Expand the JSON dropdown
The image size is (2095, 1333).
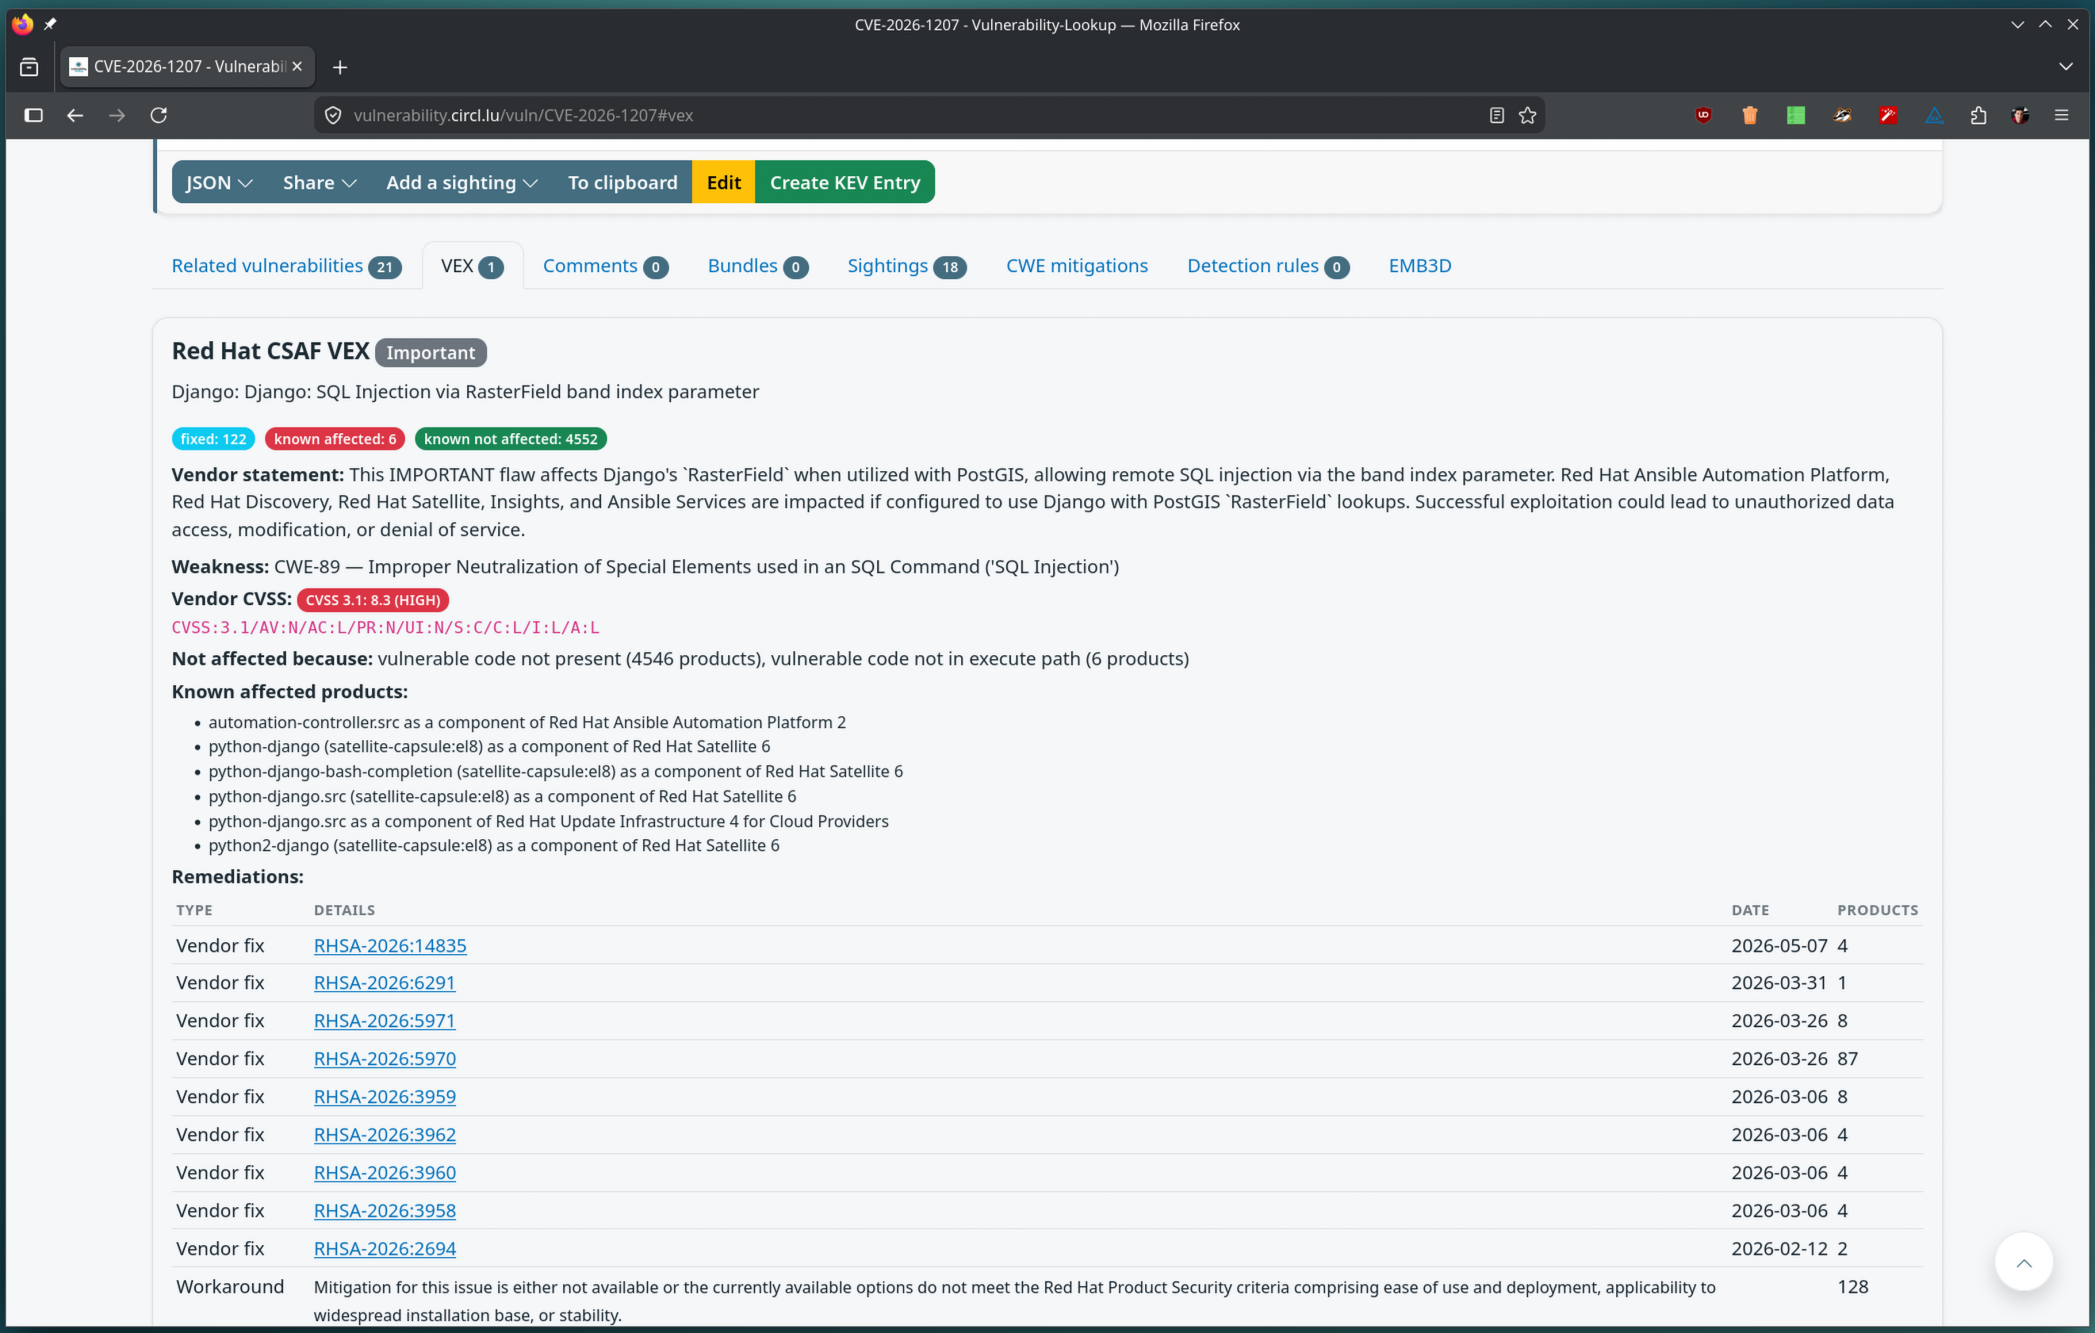219,182
